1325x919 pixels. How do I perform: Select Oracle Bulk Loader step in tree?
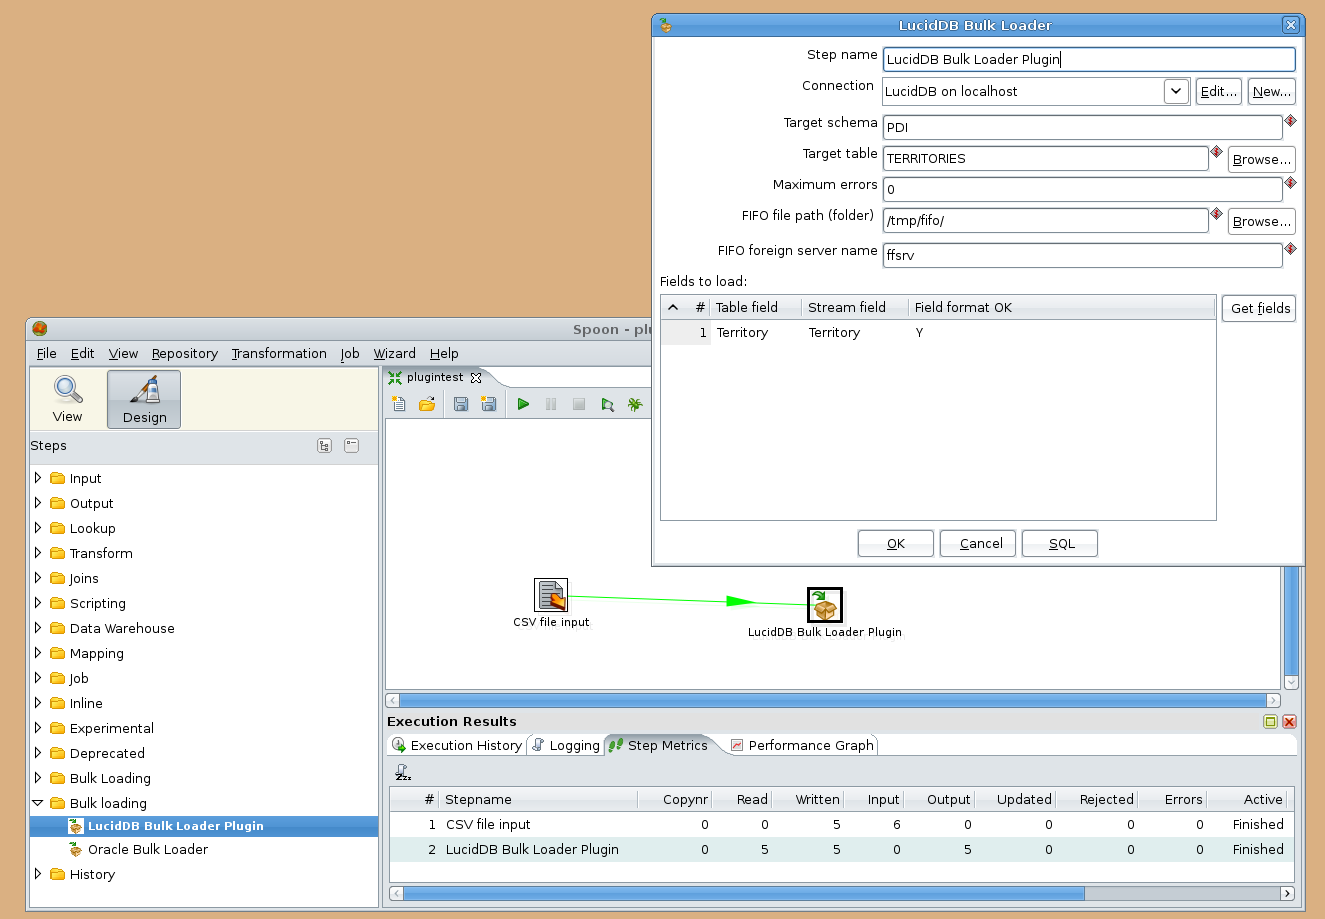point(148,849)
